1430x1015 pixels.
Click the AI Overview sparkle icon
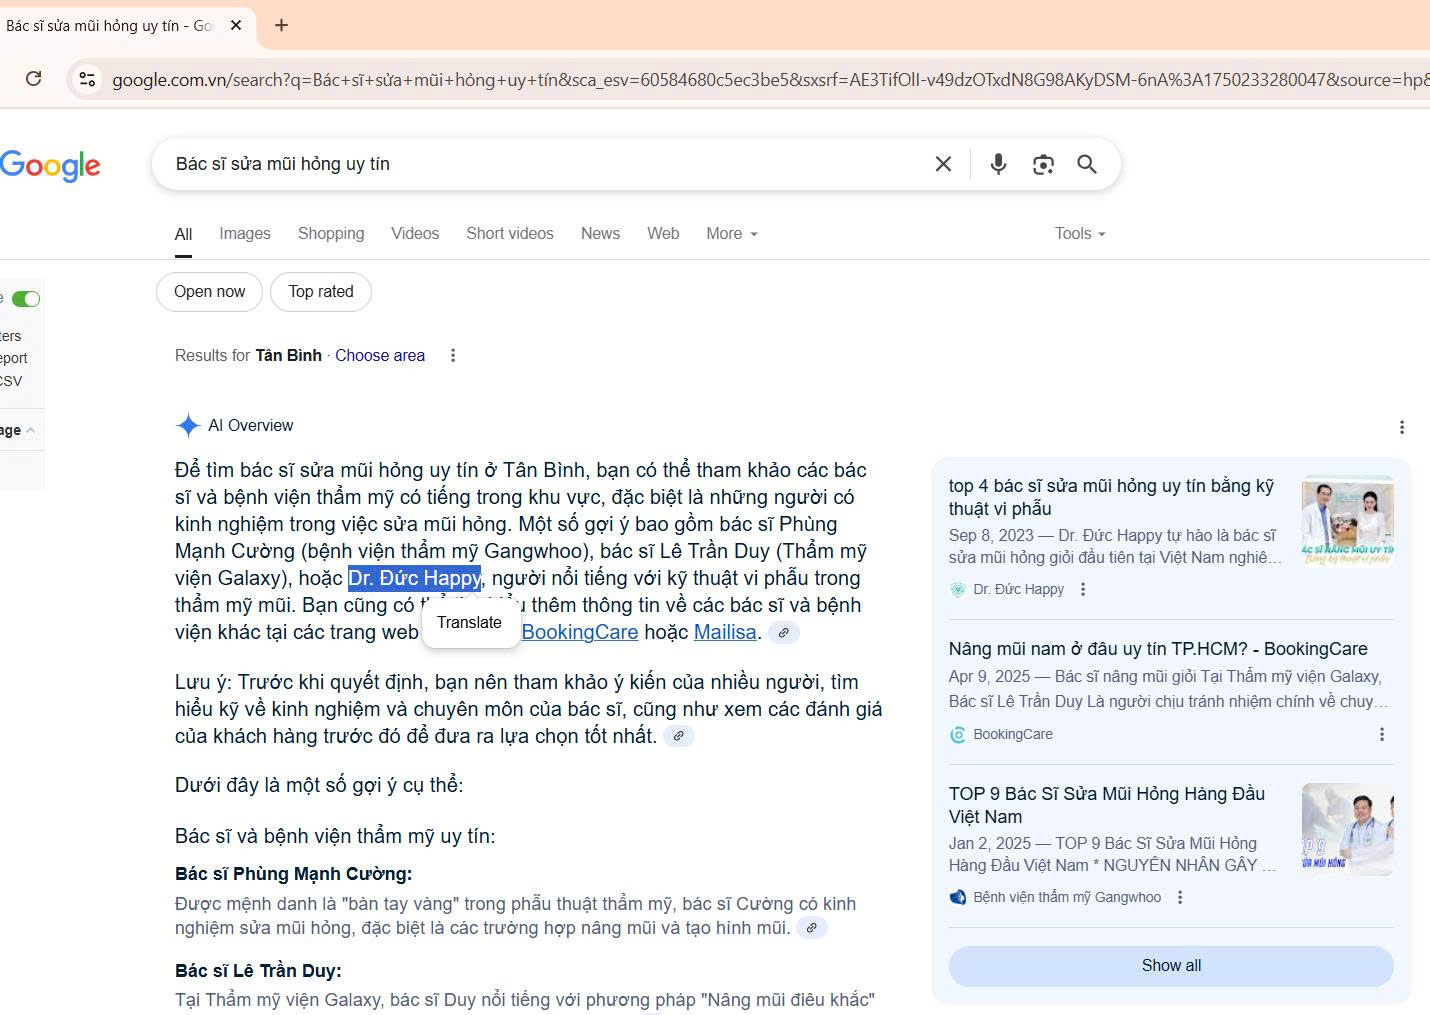(x=188, y=426)
